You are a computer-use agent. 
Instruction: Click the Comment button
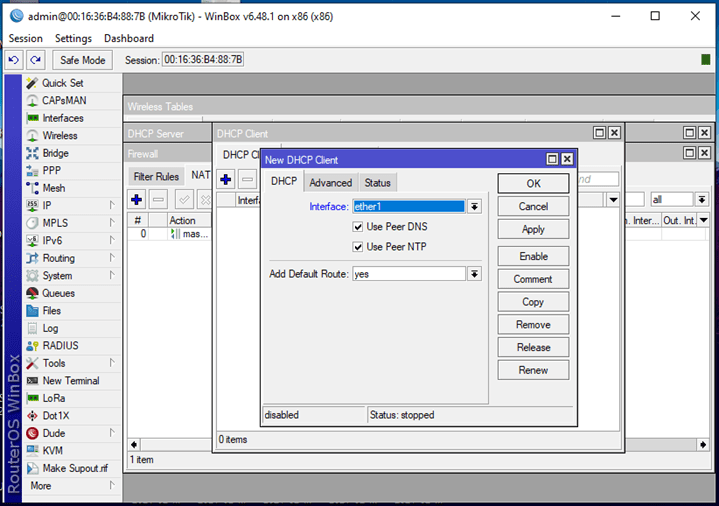point(533,279)
